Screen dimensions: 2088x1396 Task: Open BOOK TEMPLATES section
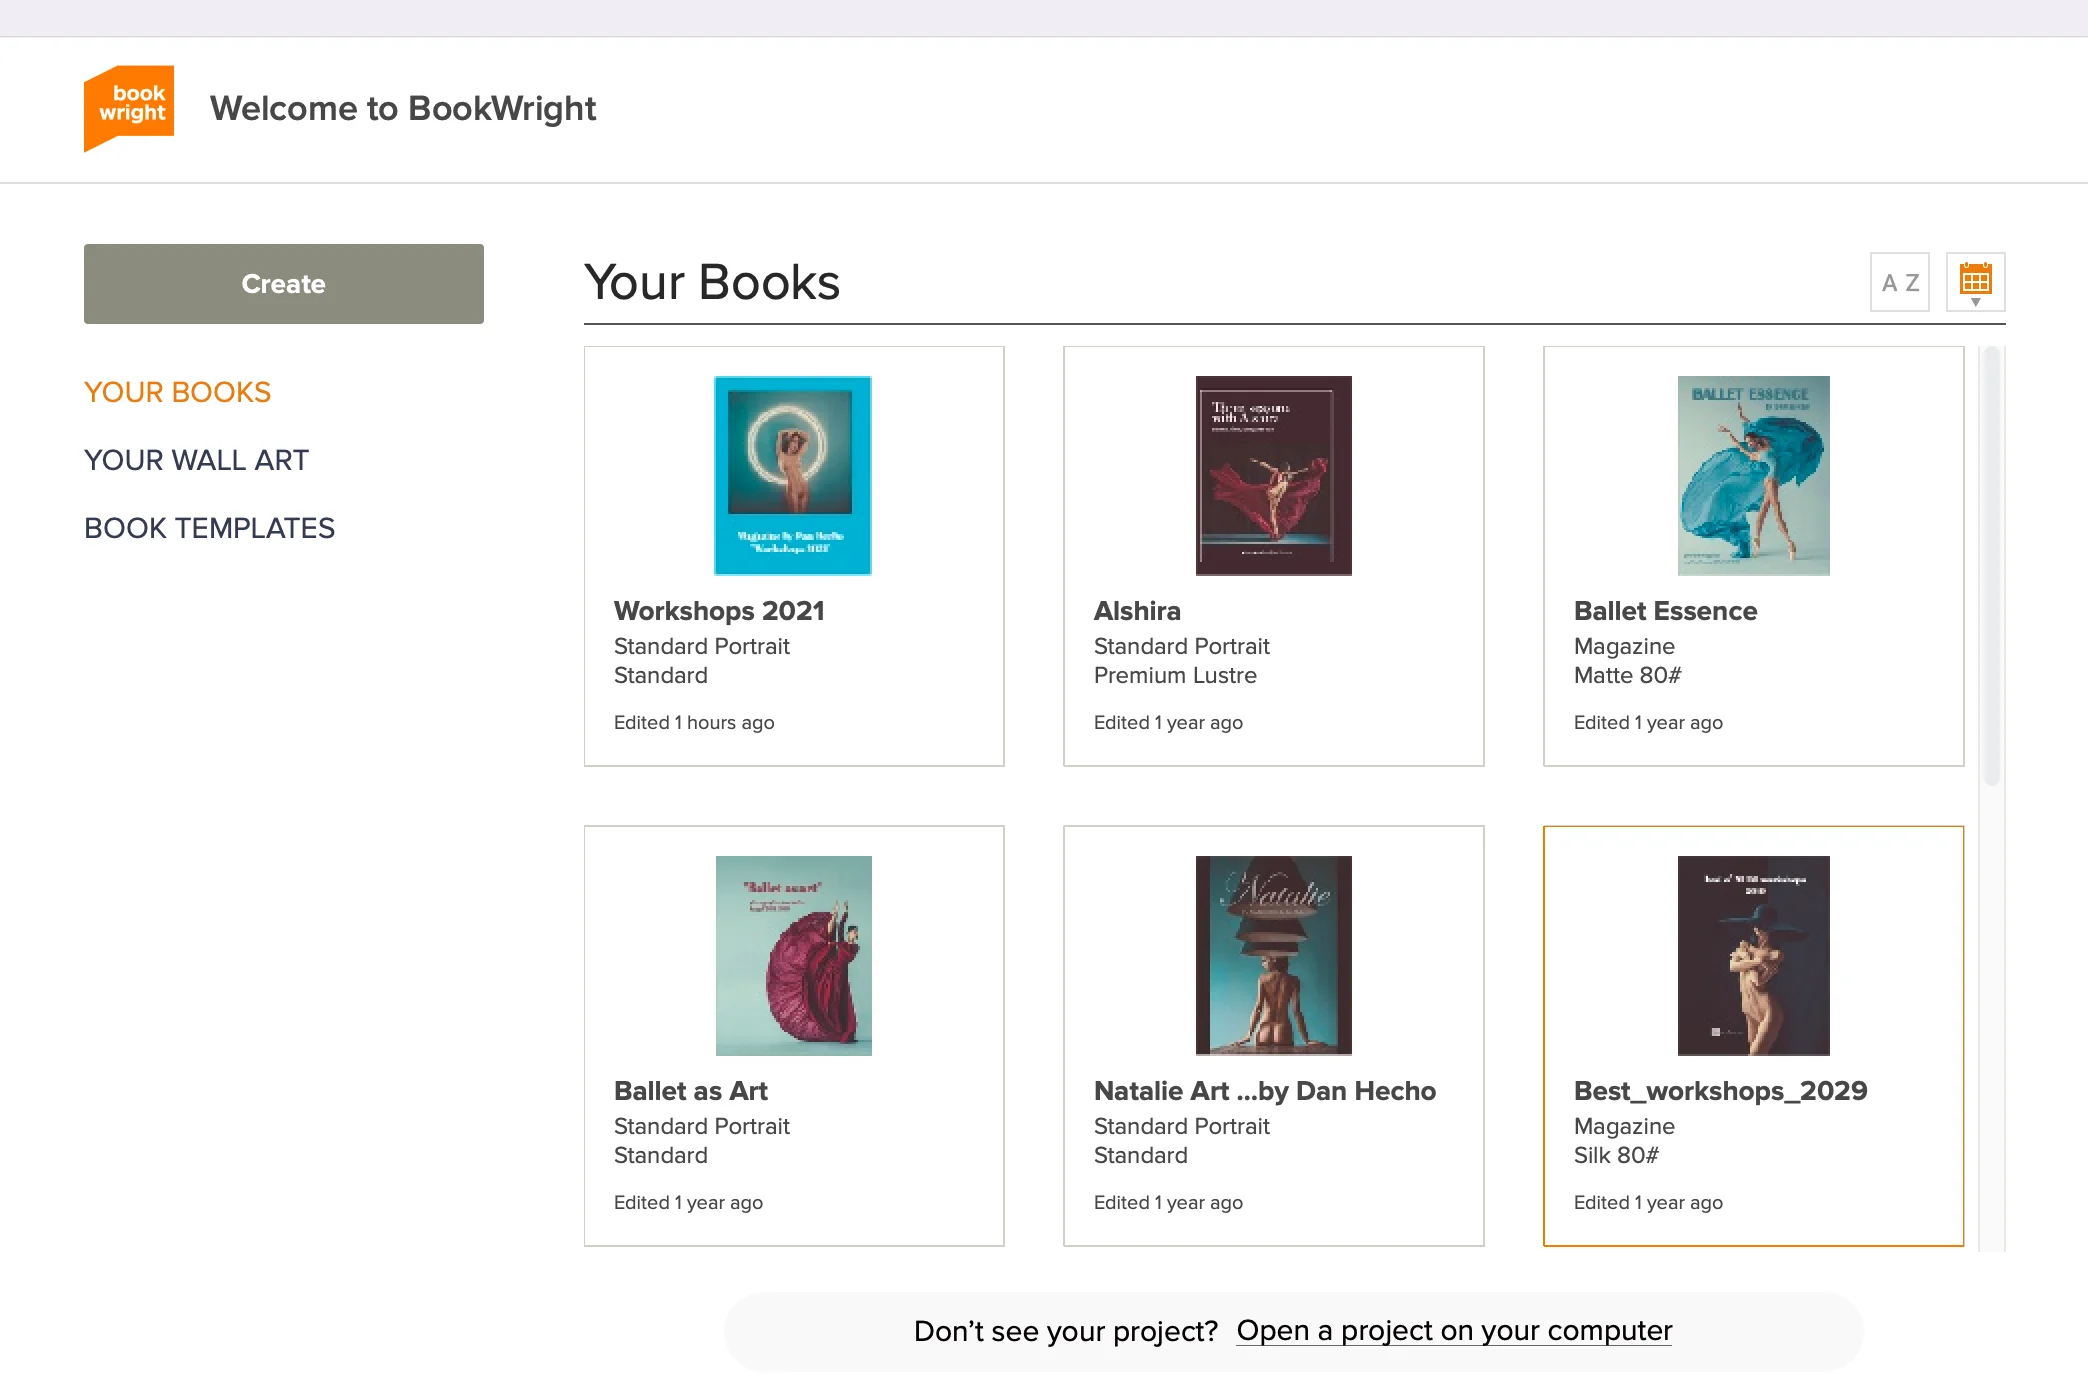209,528
